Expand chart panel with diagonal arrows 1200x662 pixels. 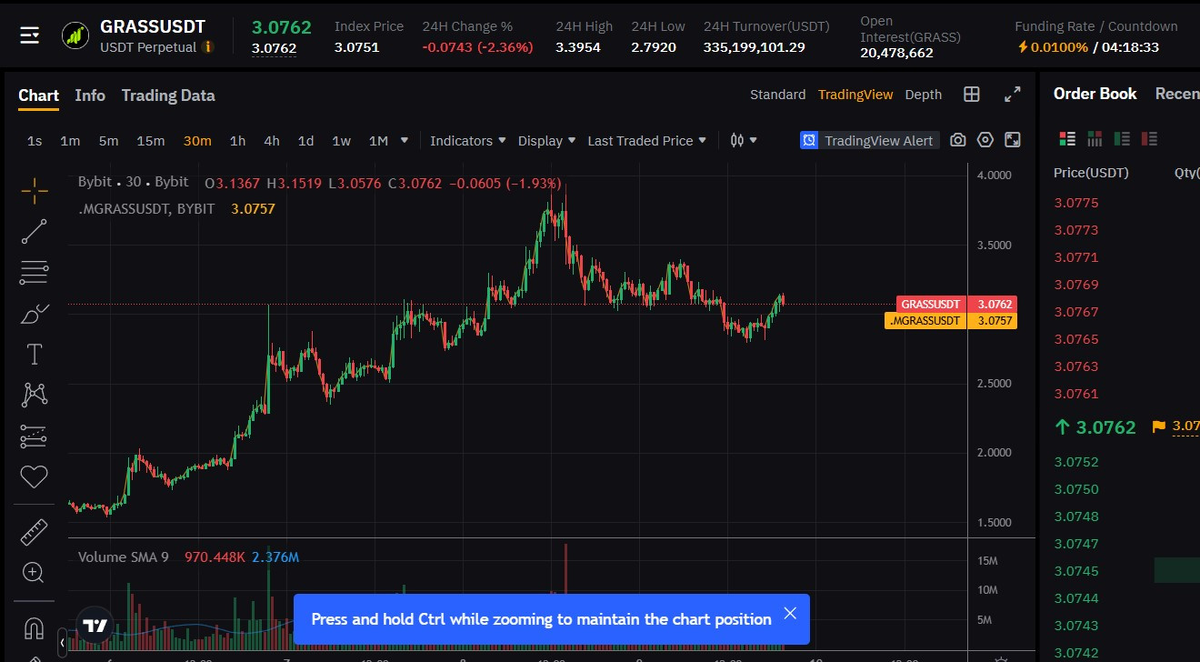click(1012, 94)
